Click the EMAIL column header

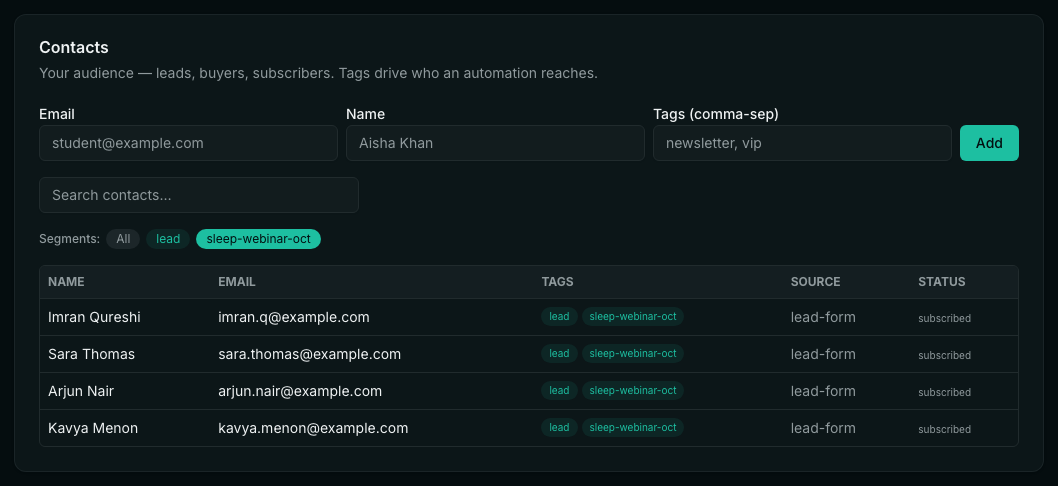pos(237,282)
